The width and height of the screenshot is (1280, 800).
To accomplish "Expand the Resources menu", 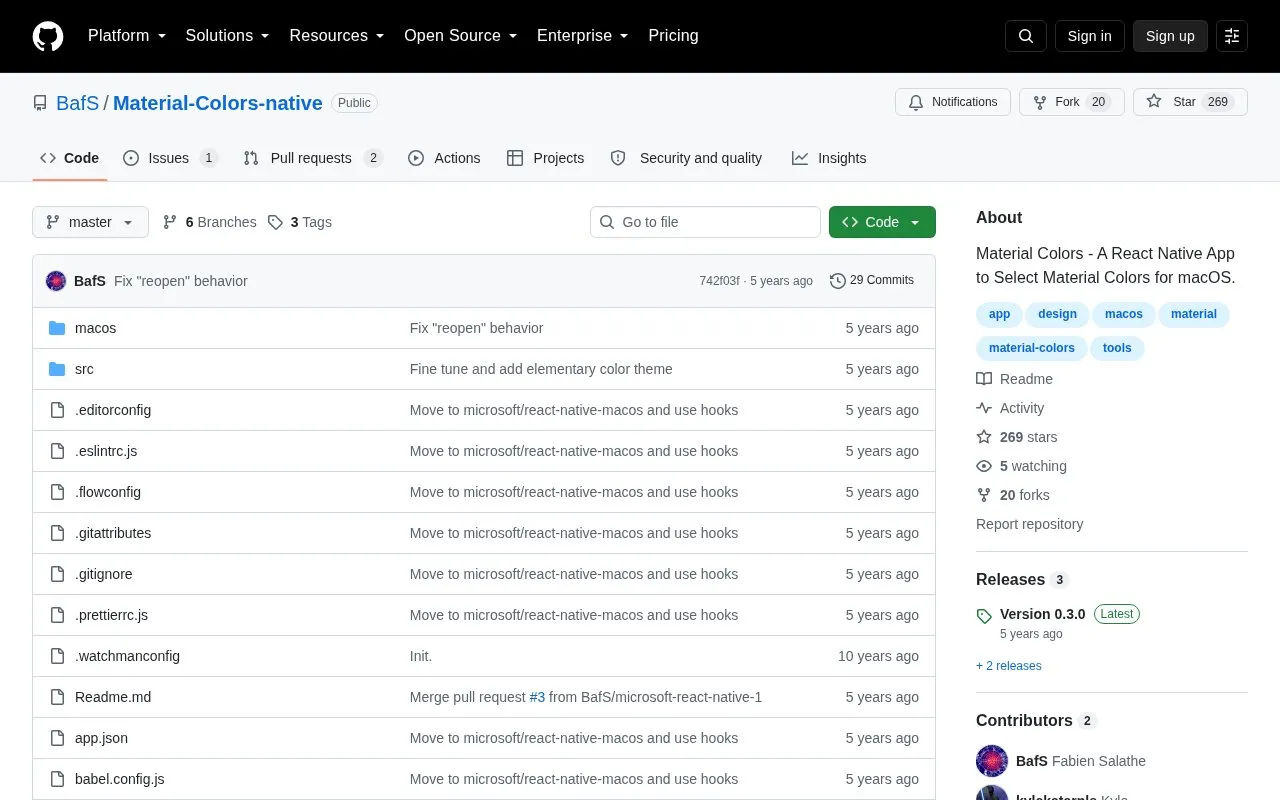I will point(337,36).
